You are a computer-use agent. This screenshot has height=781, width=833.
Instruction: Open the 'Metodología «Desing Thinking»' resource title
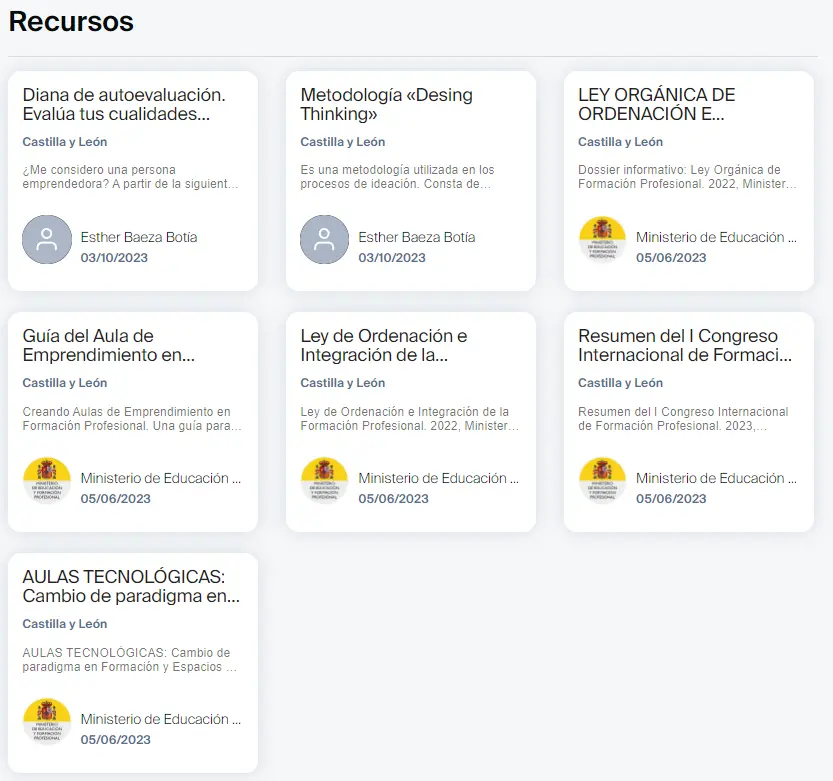[x=386, y=104]
